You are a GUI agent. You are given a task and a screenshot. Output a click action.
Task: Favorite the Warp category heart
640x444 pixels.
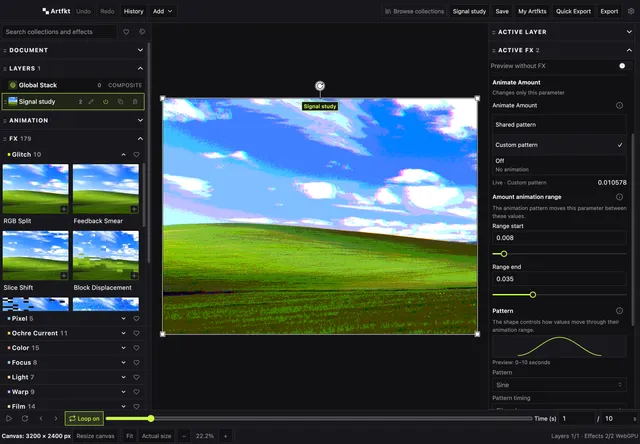coord(136,392)
